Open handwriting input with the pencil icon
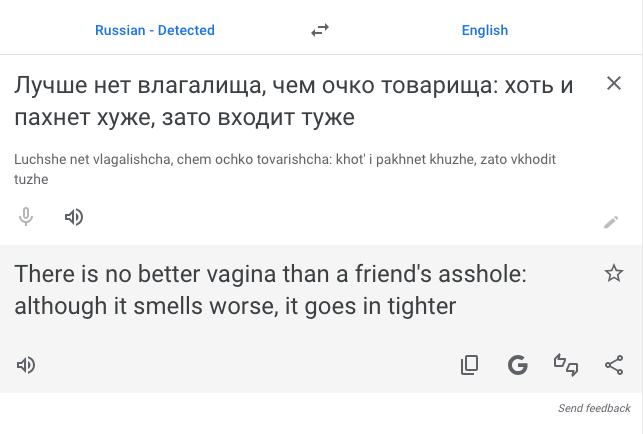This screenshot has height=434, width=643. click(611, 222)
